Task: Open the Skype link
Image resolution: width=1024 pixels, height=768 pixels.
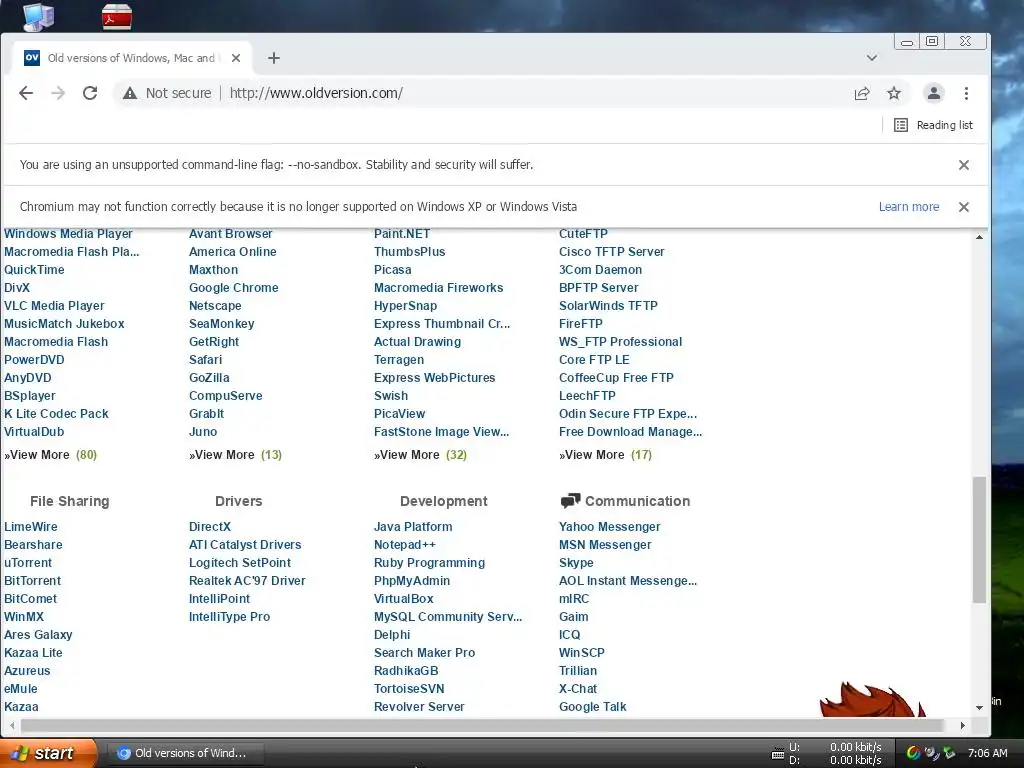Action: (576, 563)
